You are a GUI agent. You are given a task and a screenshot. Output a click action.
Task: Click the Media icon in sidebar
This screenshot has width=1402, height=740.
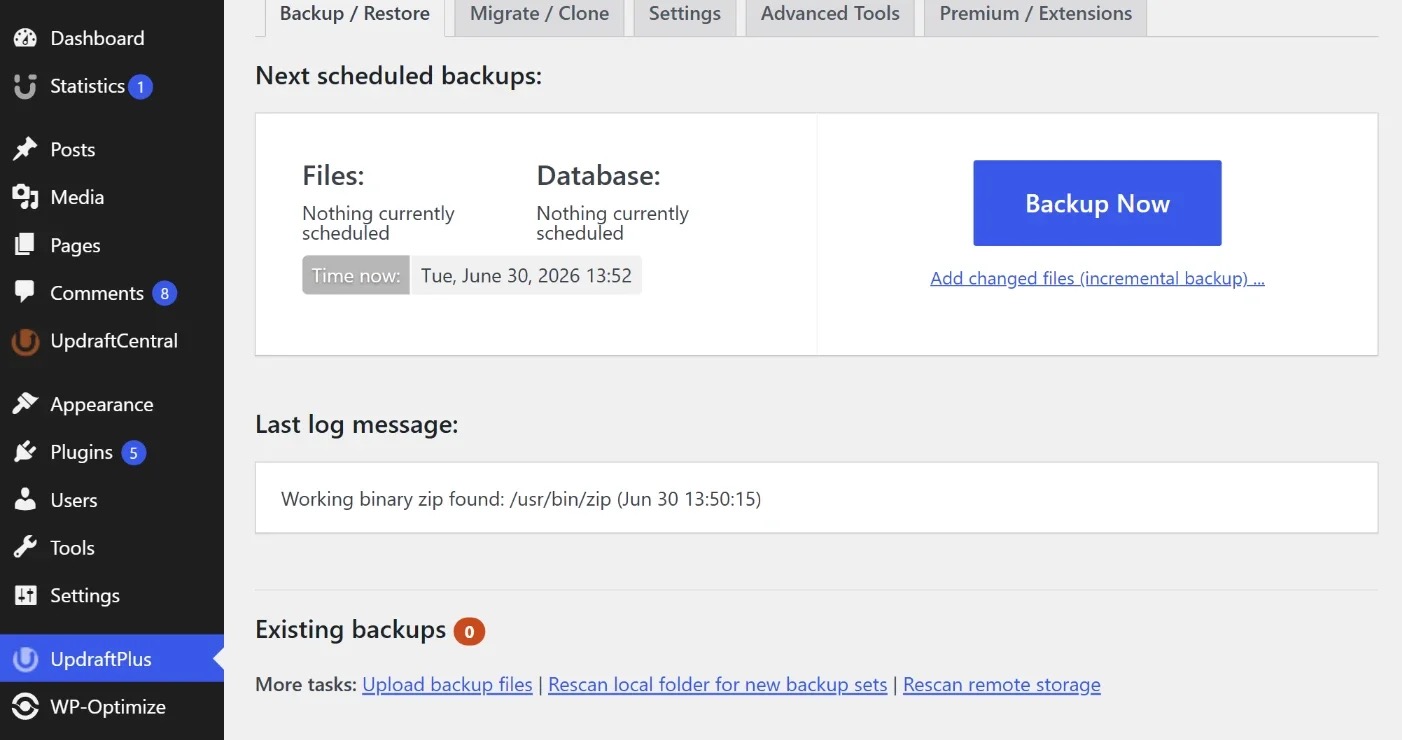pyautogui.click(x=25, y=198)
